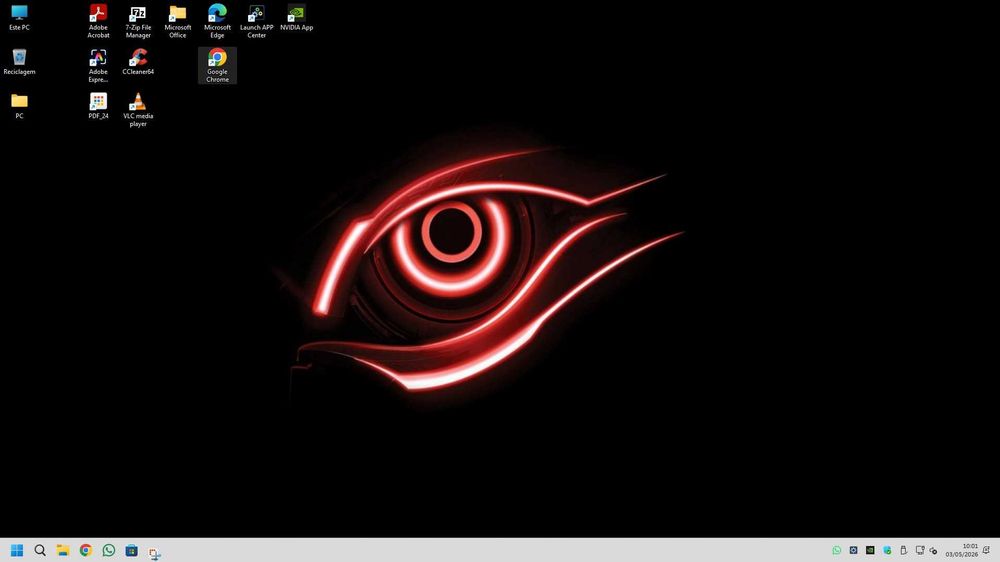
Task: Select the Reciclagem recycle bin icon
Action: [19, 62]
